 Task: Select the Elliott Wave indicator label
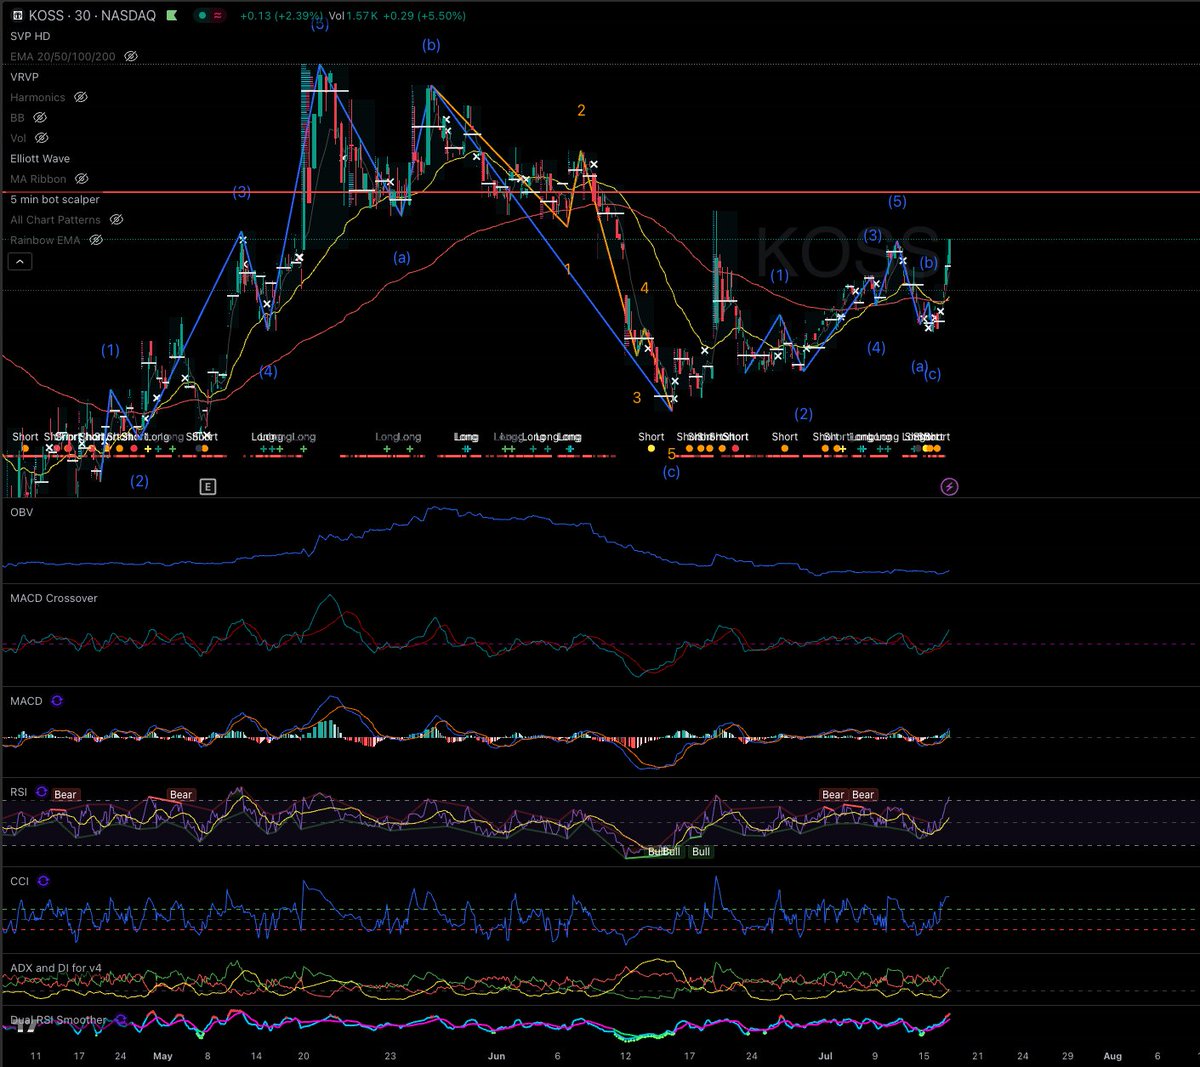click(40, 159)
